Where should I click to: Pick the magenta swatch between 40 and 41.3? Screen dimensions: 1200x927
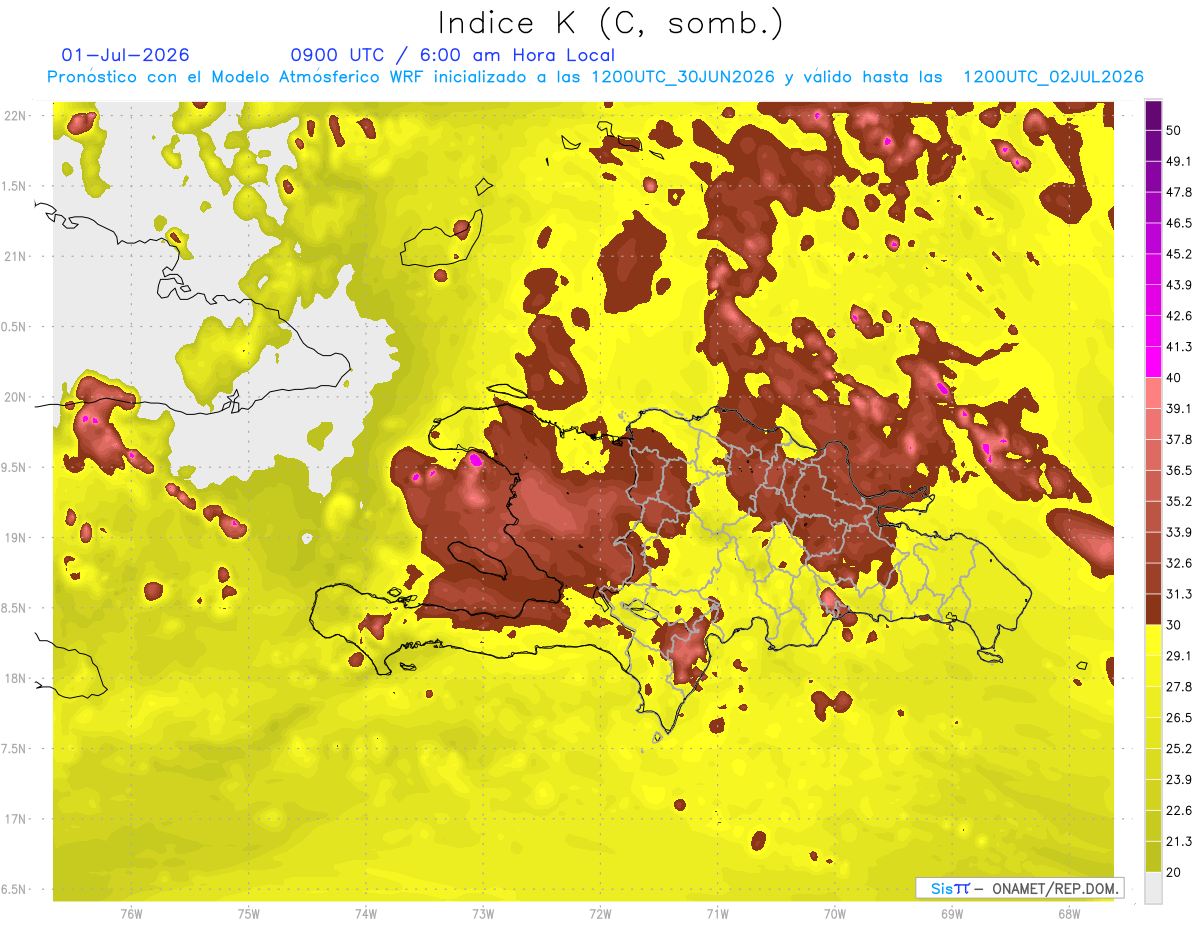(1153, 362)
